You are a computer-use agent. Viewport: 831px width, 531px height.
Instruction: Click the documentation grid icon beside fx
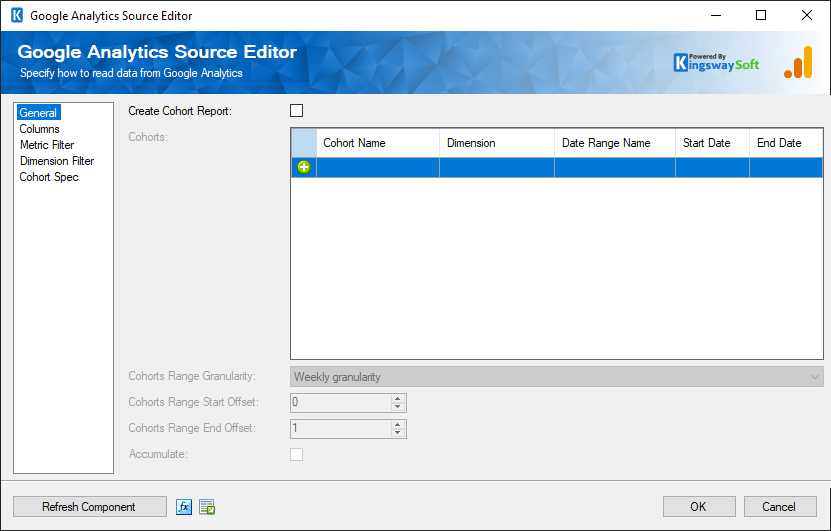point(207,507)
